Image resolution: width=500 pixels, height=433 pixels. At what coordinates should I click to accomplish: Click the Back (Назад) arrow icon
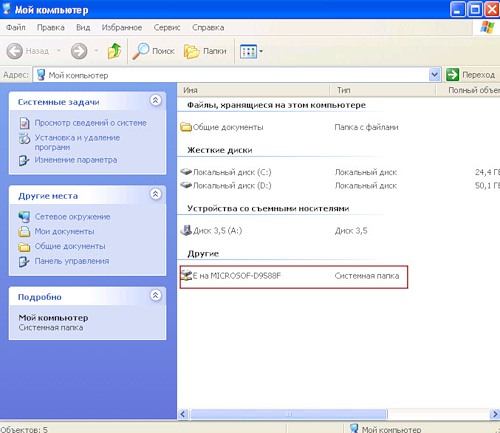pos(15,51)
